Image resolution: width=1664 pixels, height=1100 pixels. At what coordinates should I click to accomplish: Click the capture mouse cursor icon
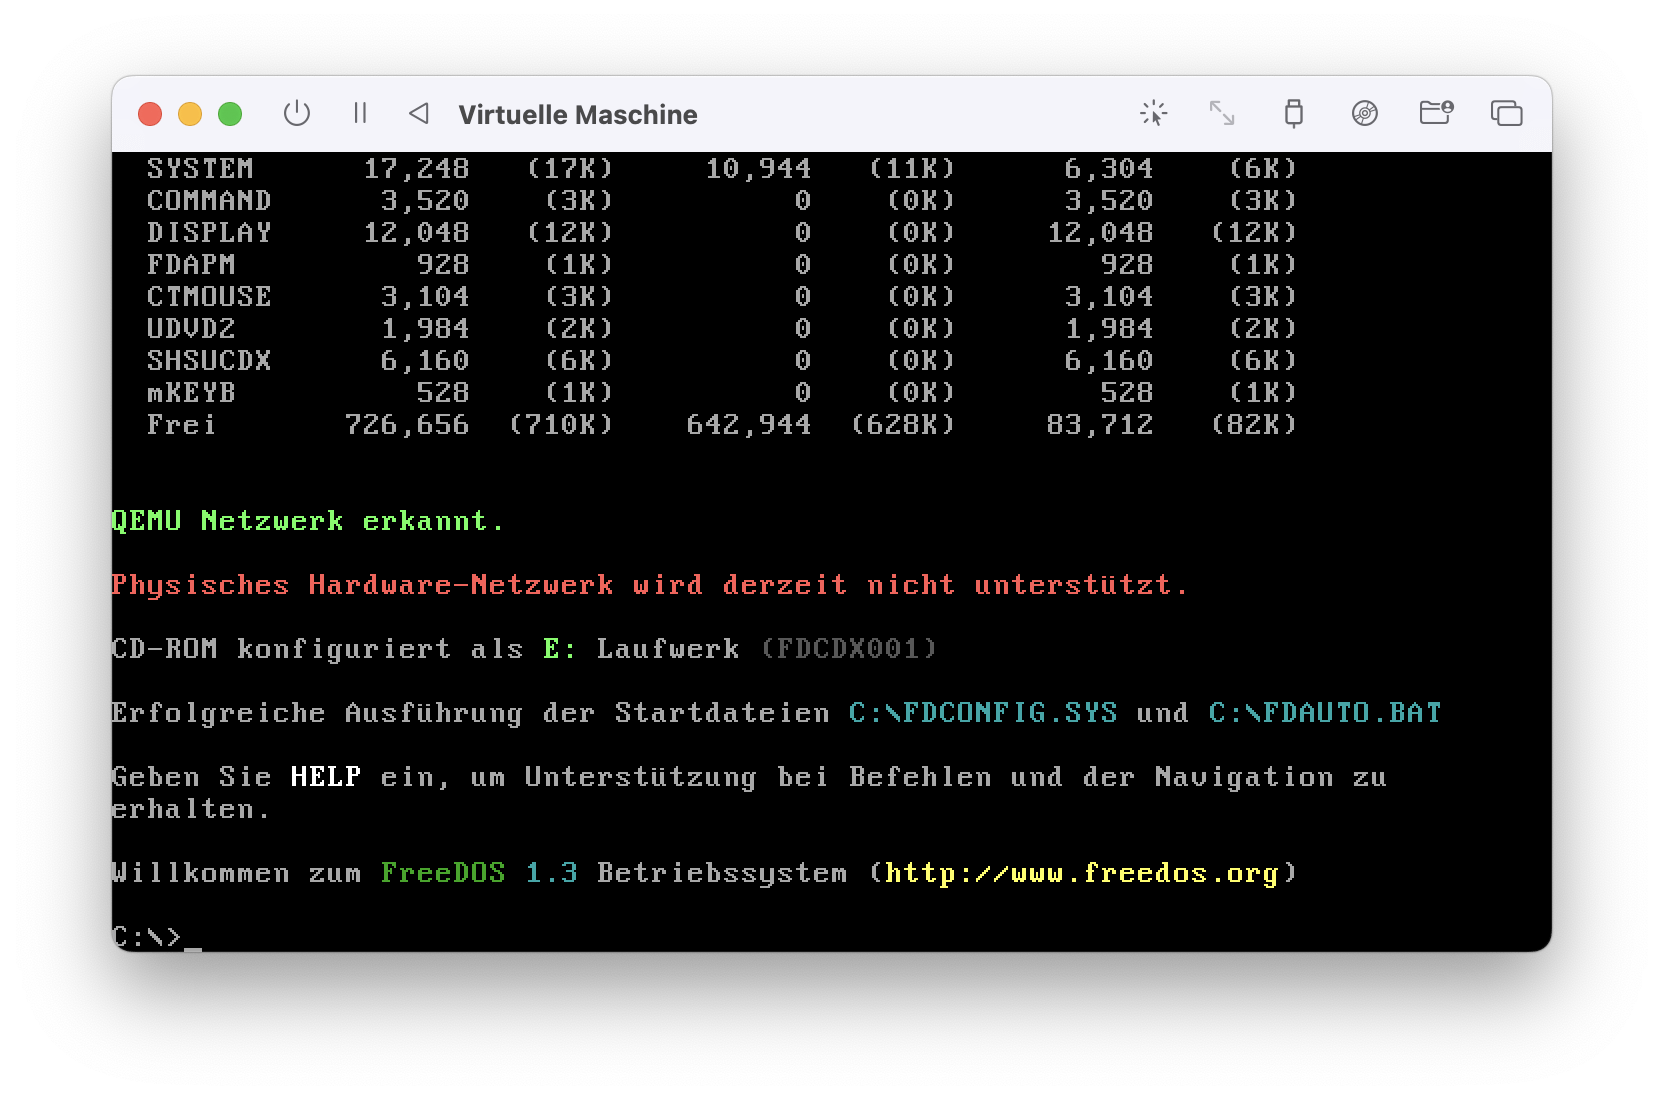coord(1153,114)
